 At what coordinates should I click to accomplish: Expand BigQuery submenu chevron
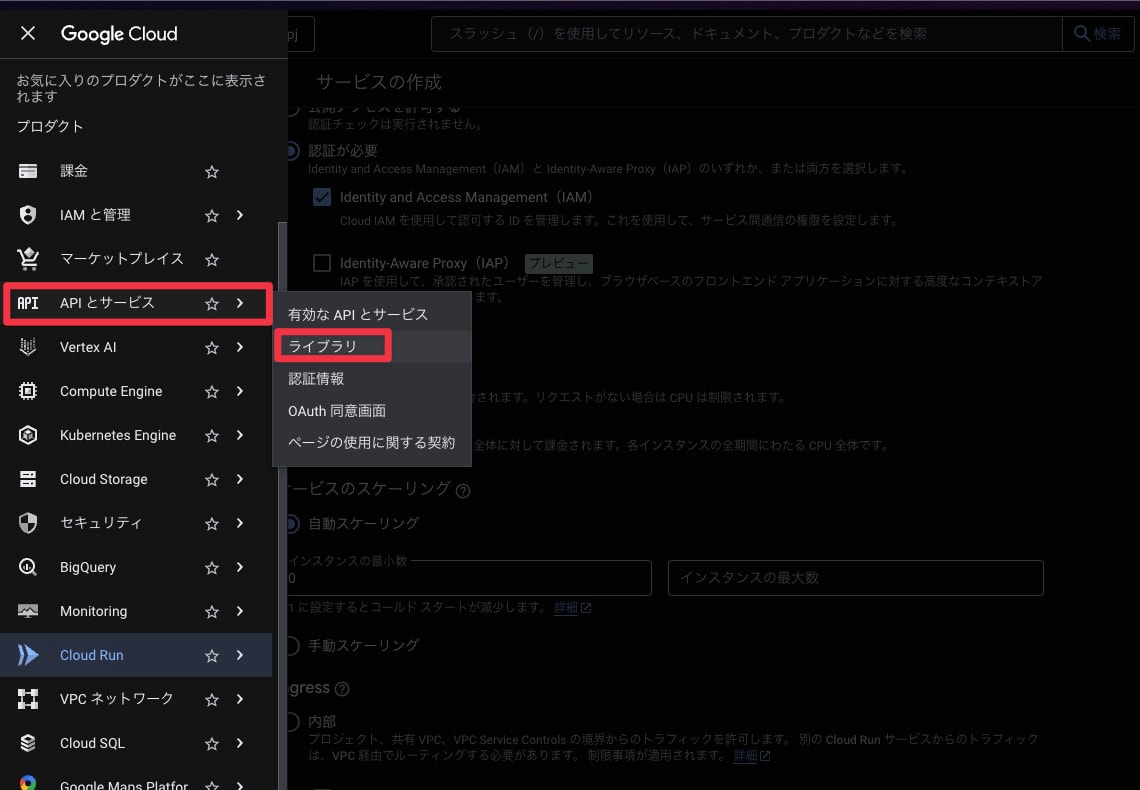(240, 567)
